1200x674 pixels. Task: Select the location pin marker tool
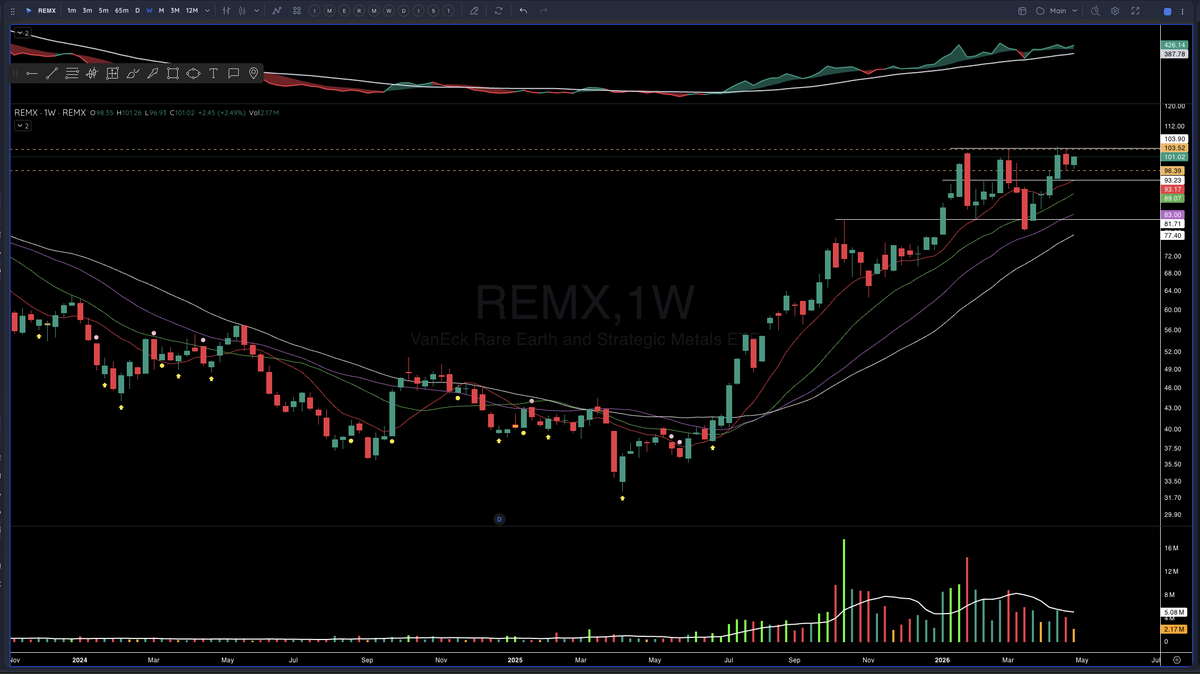[254, 73]
